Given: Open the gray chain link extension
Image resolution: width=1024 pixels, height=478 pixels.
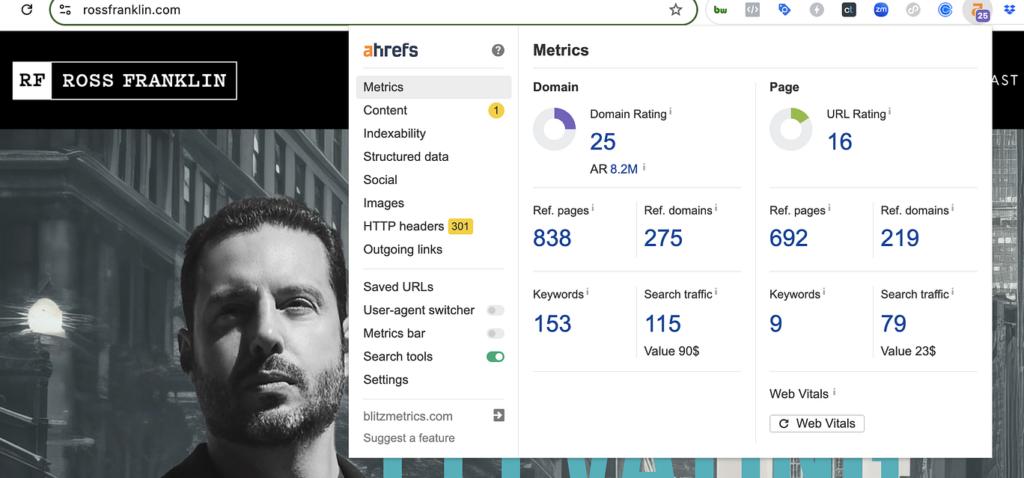Looking at the screenshot, I should click(x=913, y=10).
